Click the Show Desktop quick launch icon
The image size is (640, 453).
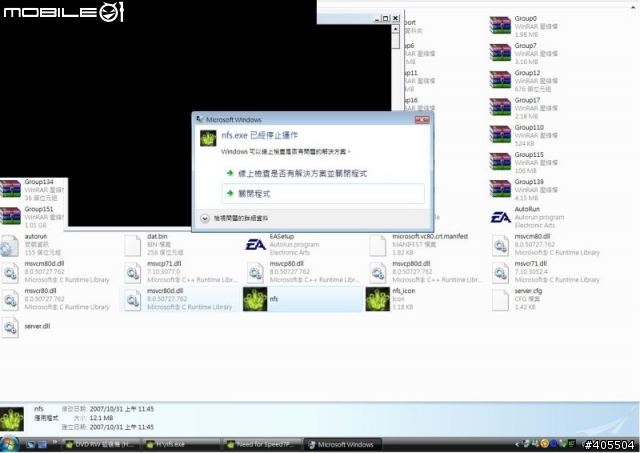point(30,444)
